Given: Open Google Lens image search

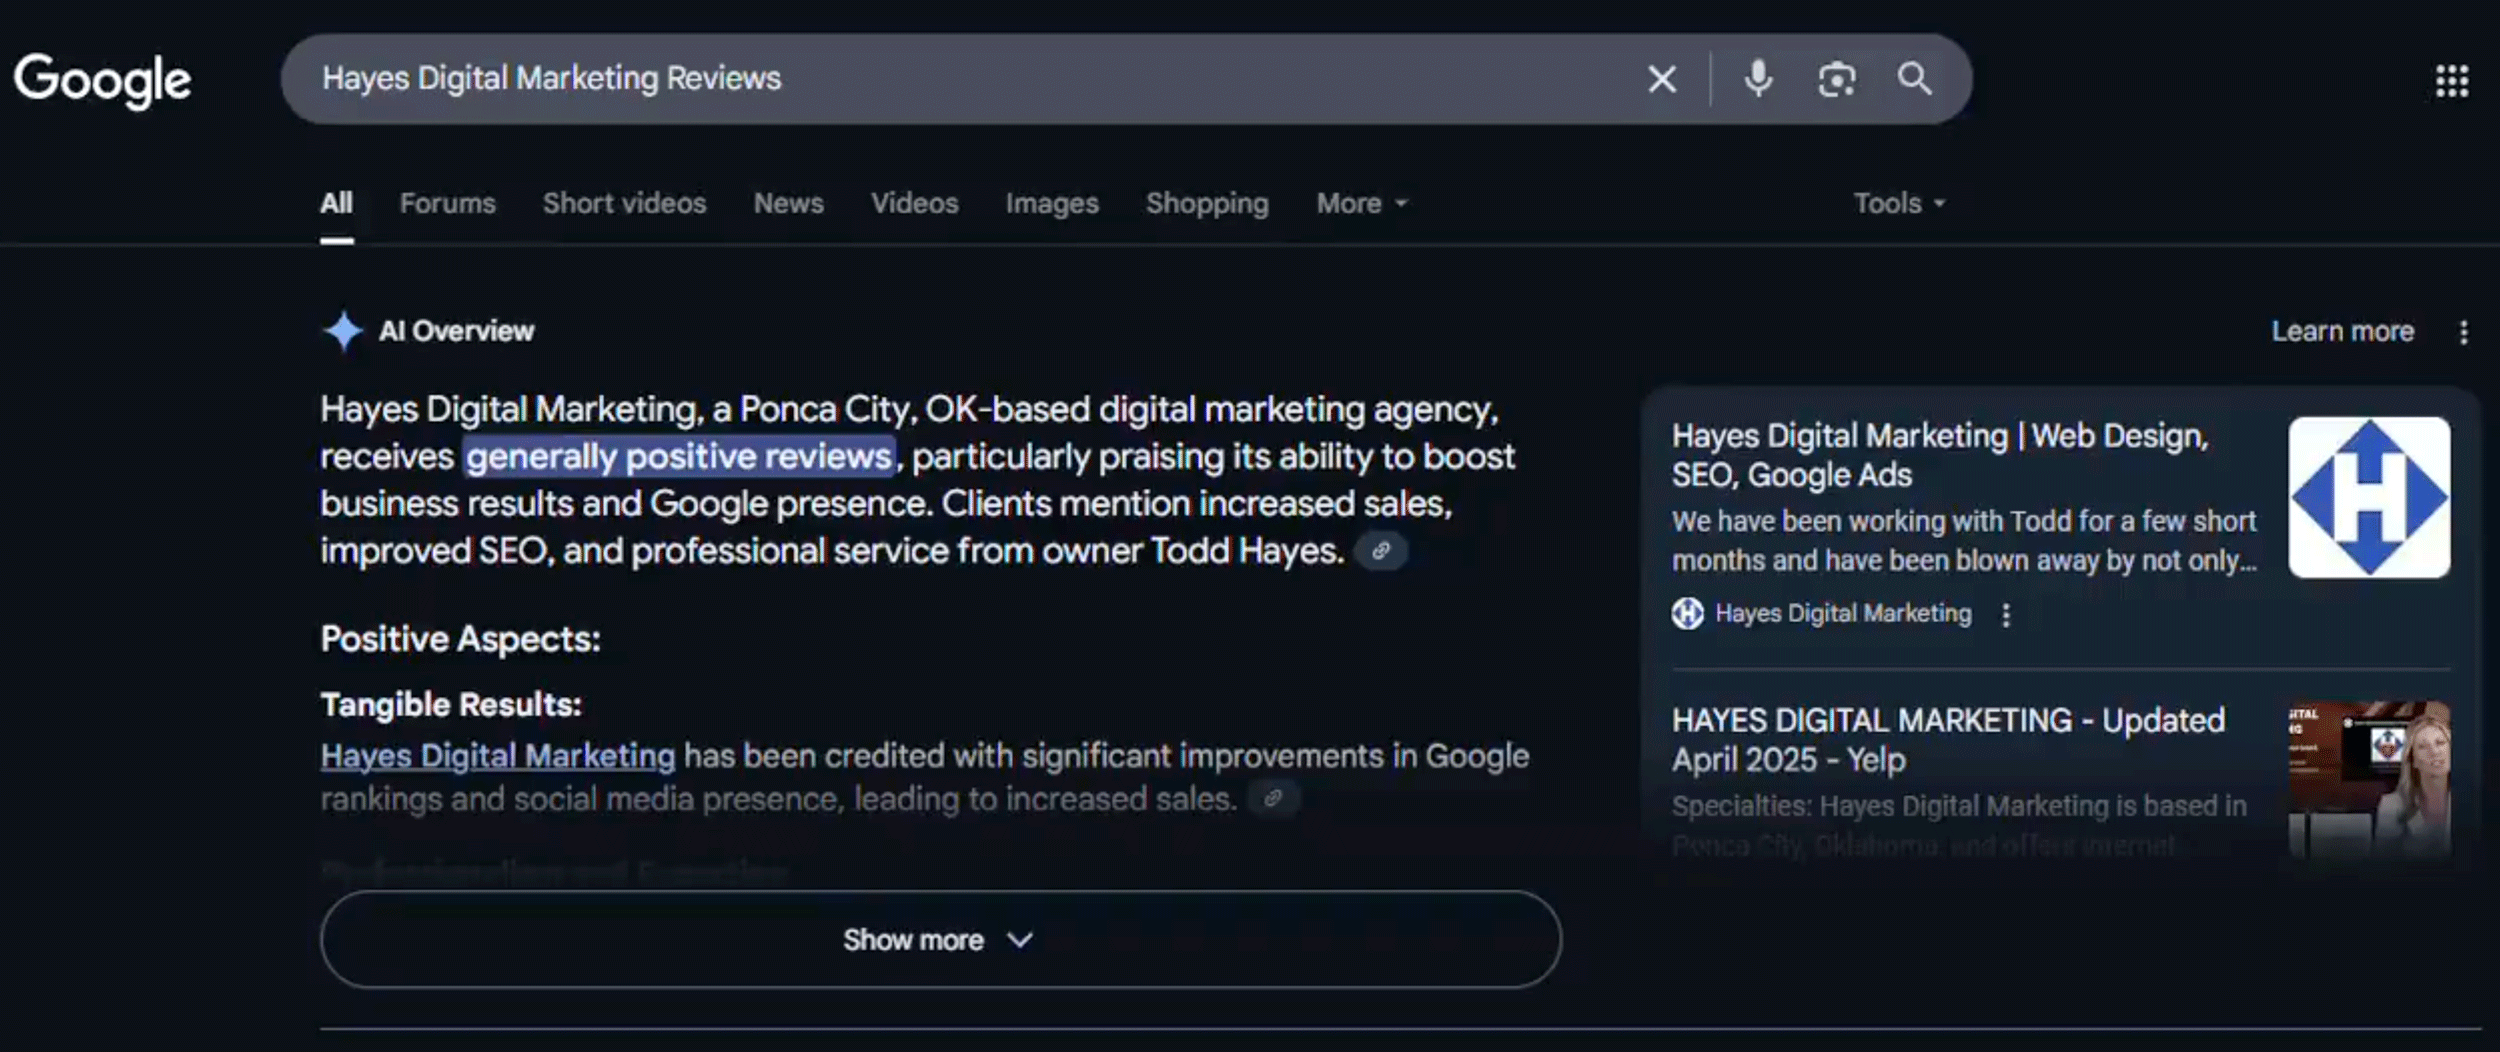Looking at the screenshot, I should click(x=1836, y=79).
